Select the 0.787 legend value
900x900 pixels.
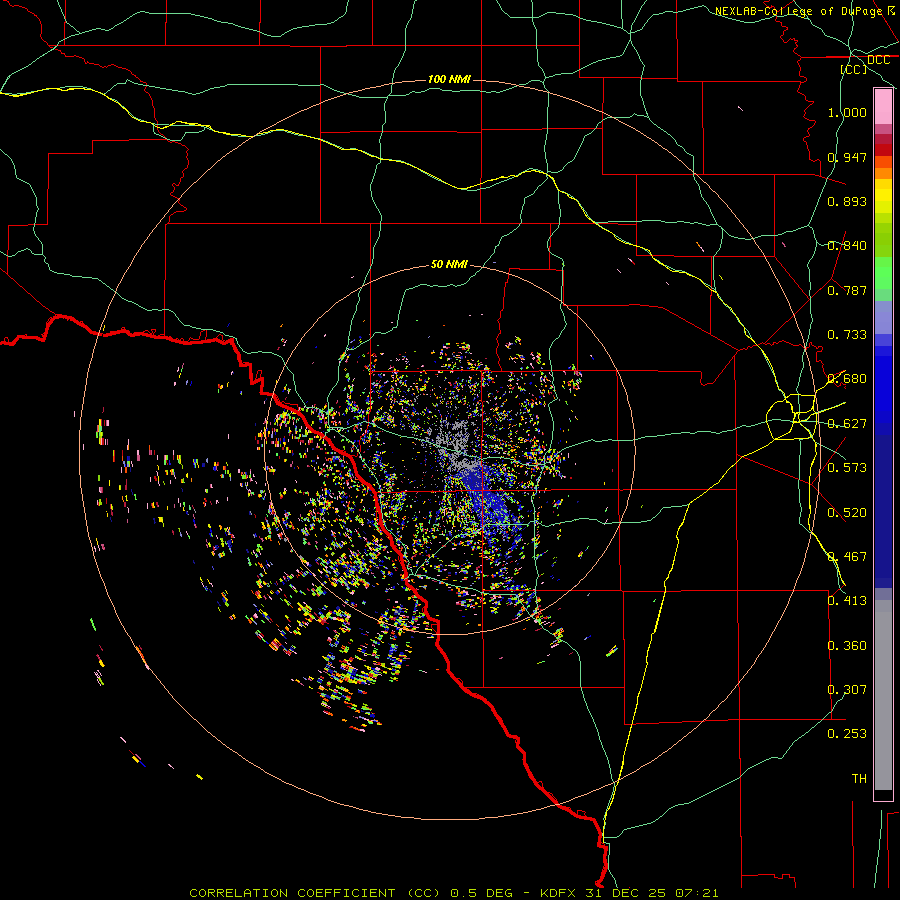pos(847,290)
